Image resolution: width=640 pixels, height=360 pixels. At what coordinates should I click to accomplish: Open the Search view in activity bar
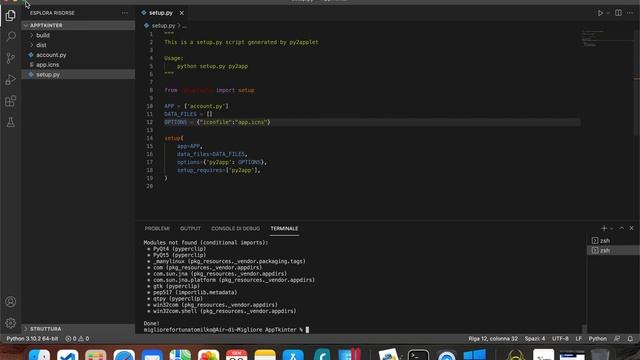click(11, 37)
